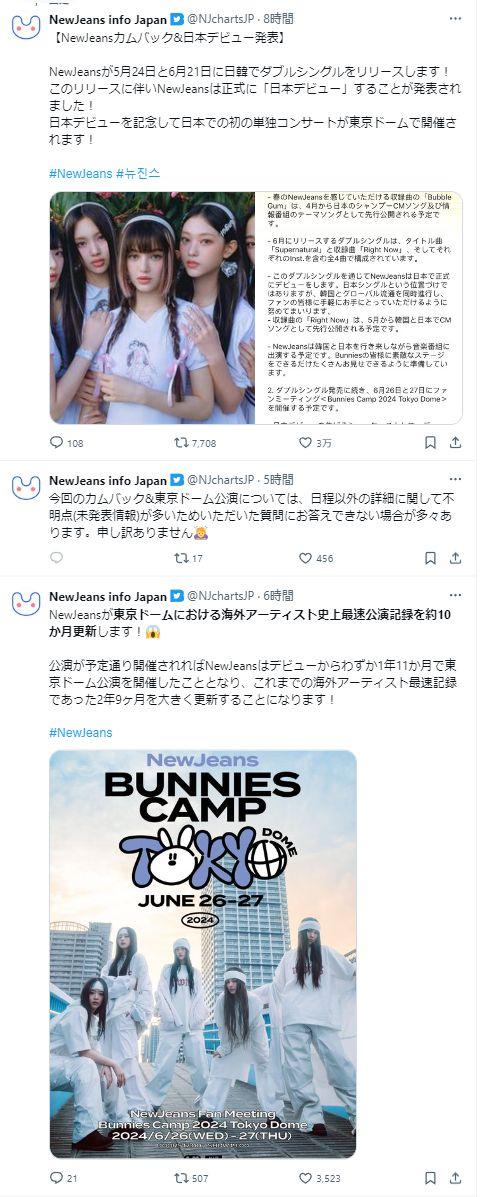Open the NewJeans group photo in first tweet
Image resolution: width=480 pixels, height=1197 pixels.
click(x=152, y=308)
